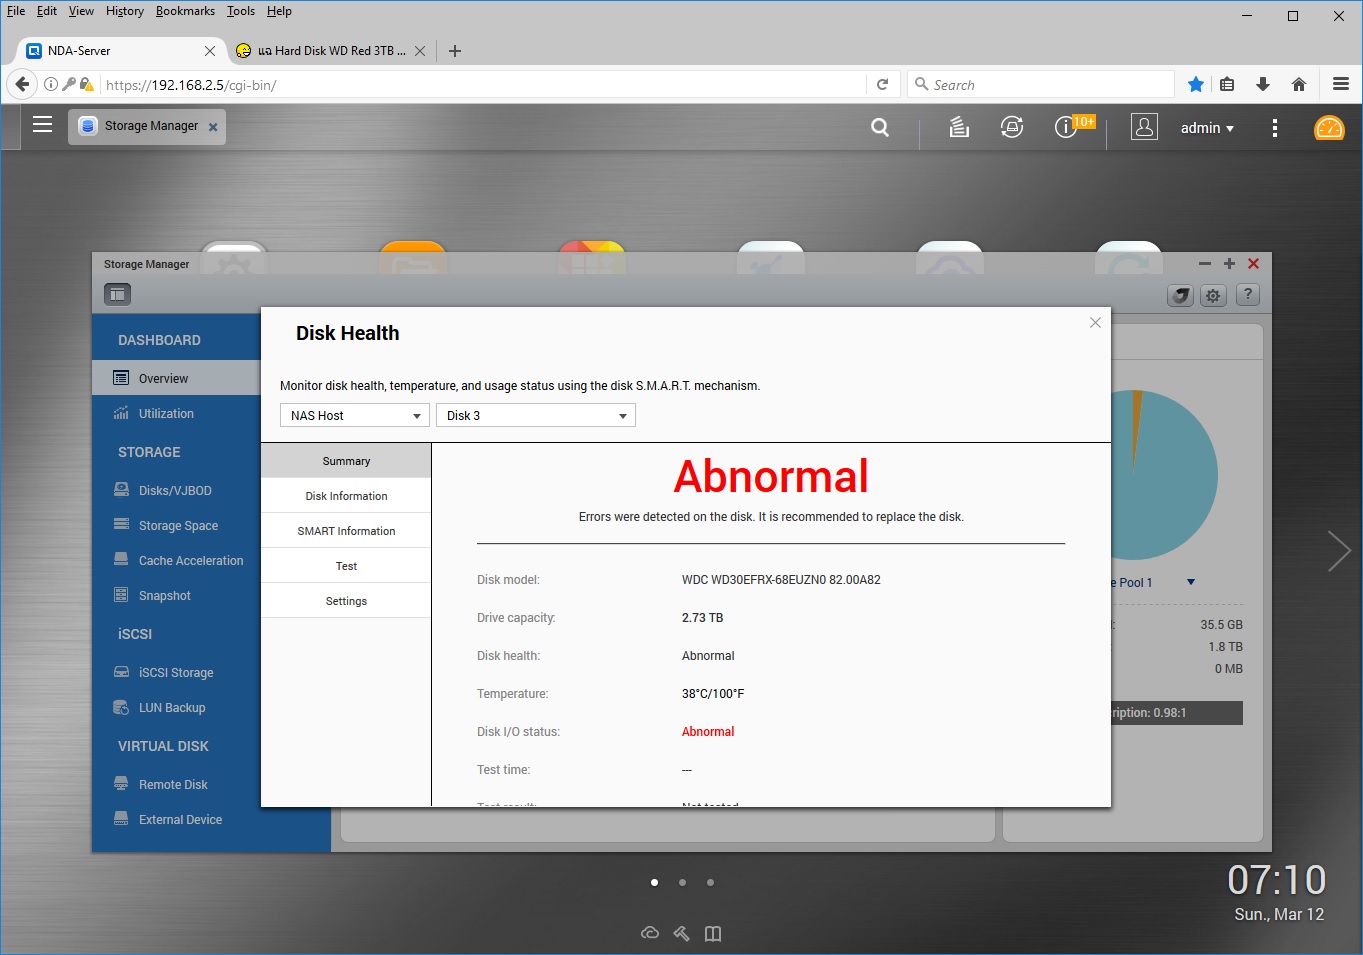The height and width of the screenshot is (955, 1363).
Task: Open the QTS main menu hamburger
Action: click(42, 125)
